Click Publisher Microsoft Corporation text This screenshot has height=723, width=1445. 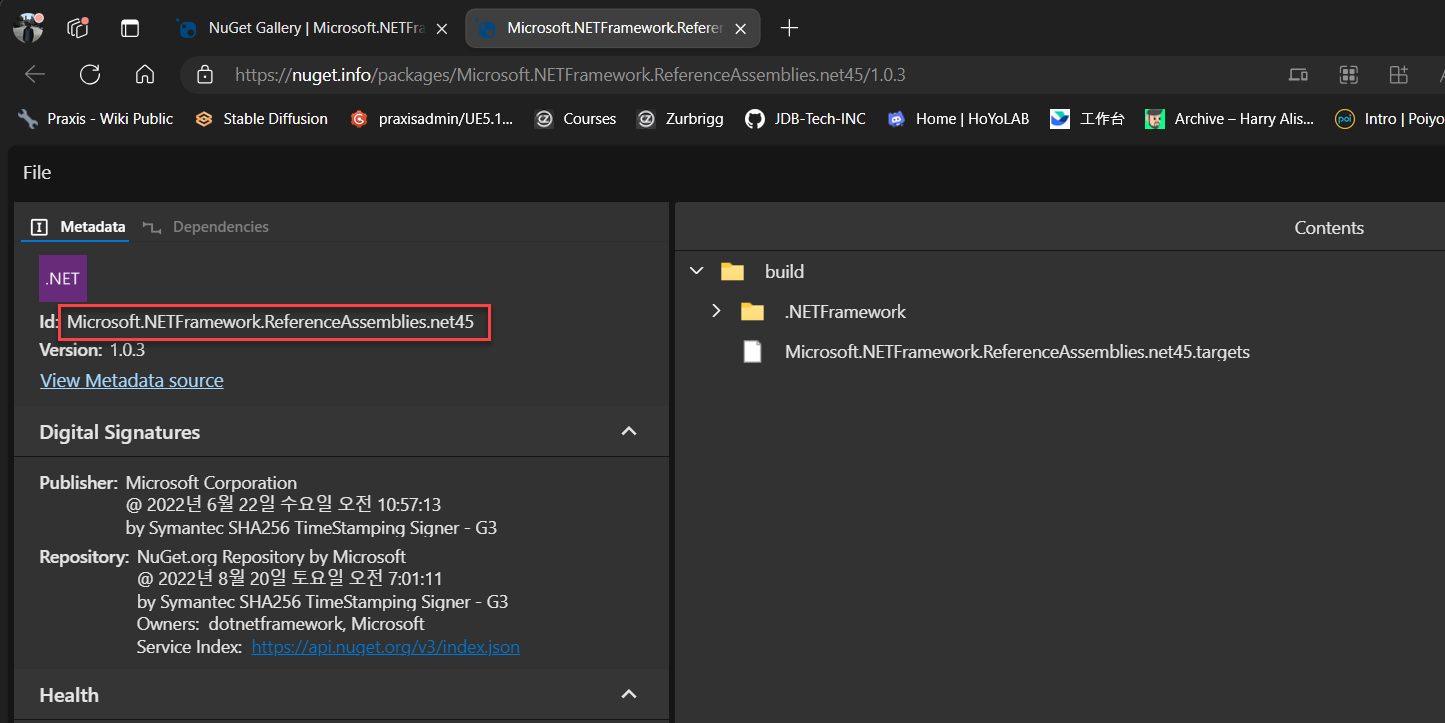168,482
